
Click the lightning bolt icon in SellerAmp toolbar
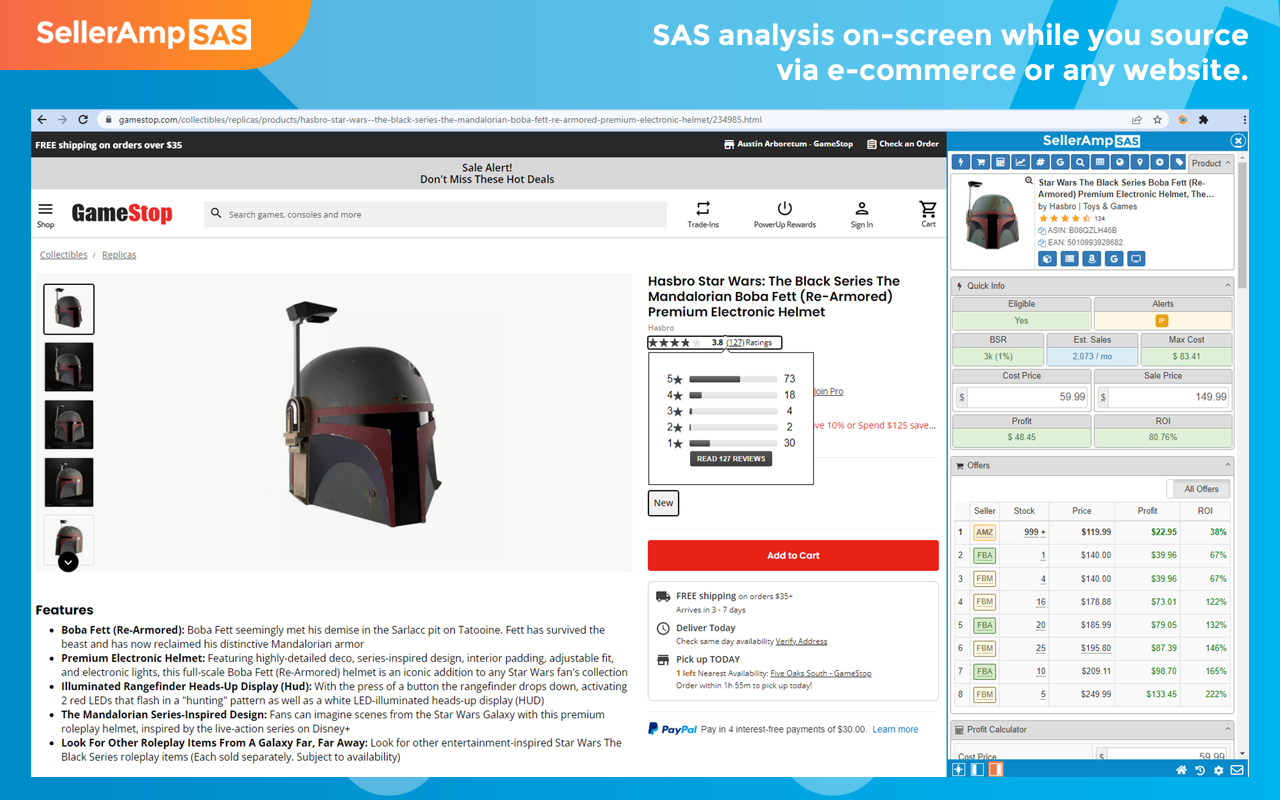961,162
